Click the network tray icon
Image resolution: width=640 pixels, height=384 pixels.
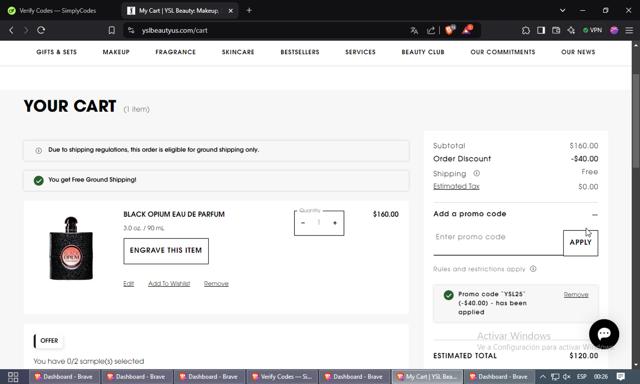tap(555, 377)
